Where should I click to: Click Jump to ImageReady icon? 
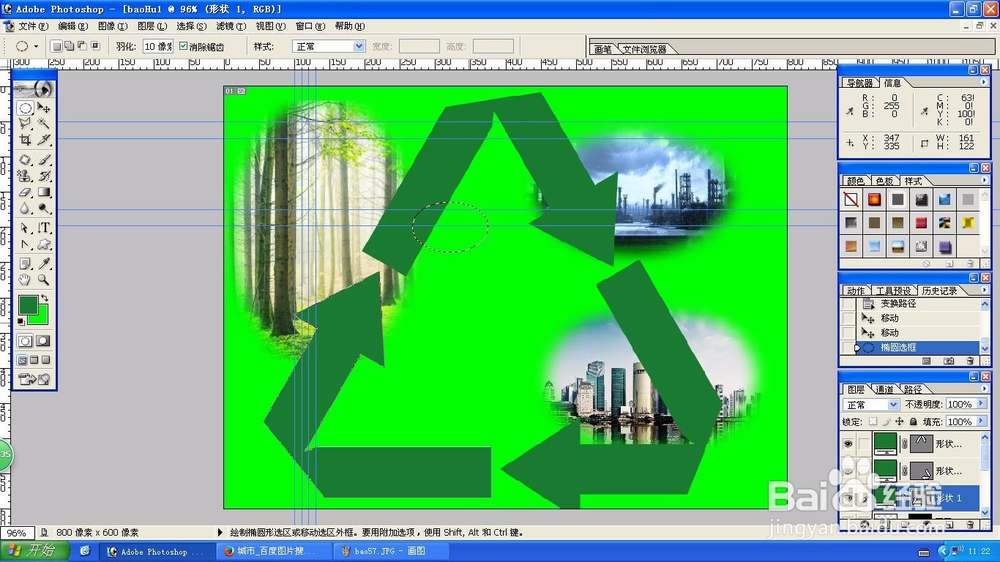[x=34, y=380]
